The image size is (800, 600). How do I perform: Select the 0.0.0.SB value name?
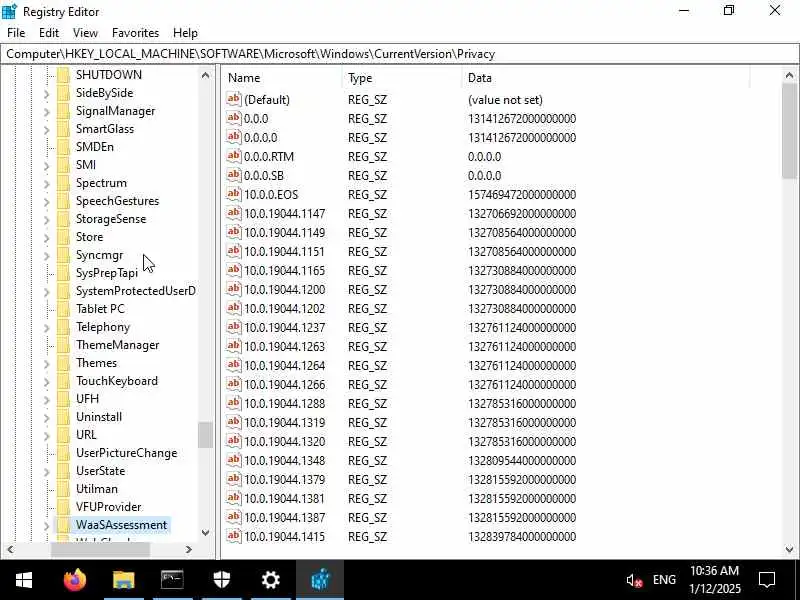point(264,176)
